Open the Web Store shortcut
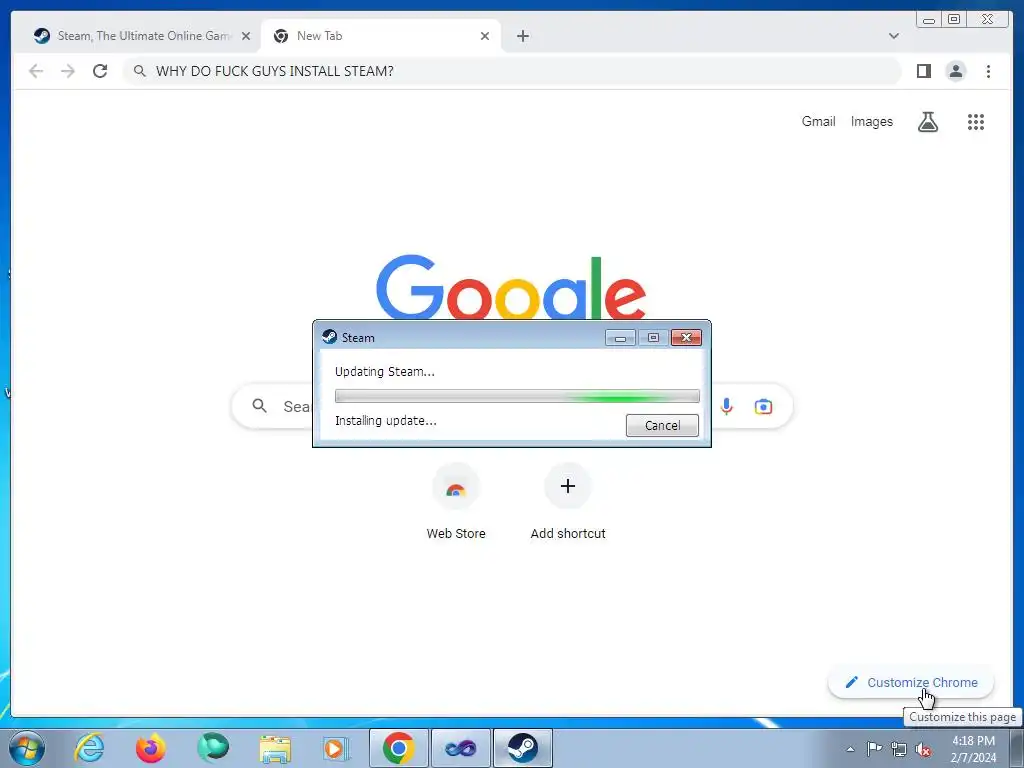The image size is (1024, 768). tap(456, 502)
